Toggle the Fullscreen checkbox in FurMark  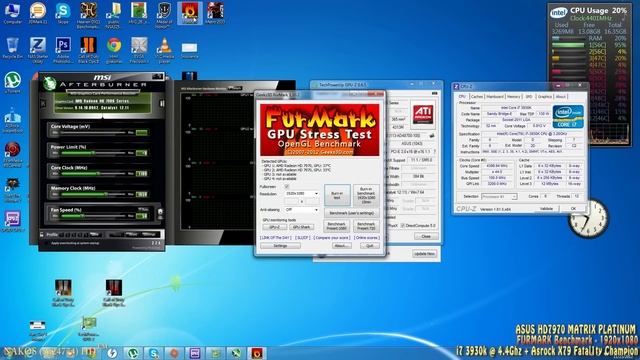click(x=287, y=187)
